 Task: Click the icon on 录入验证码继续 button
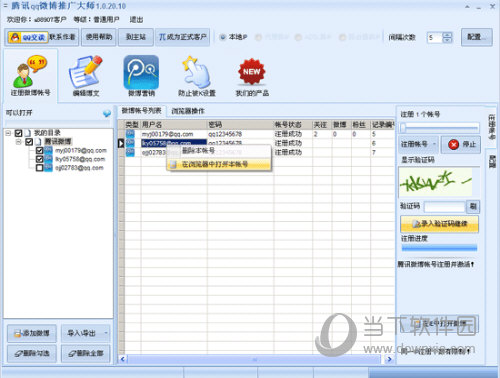(417, 224)
